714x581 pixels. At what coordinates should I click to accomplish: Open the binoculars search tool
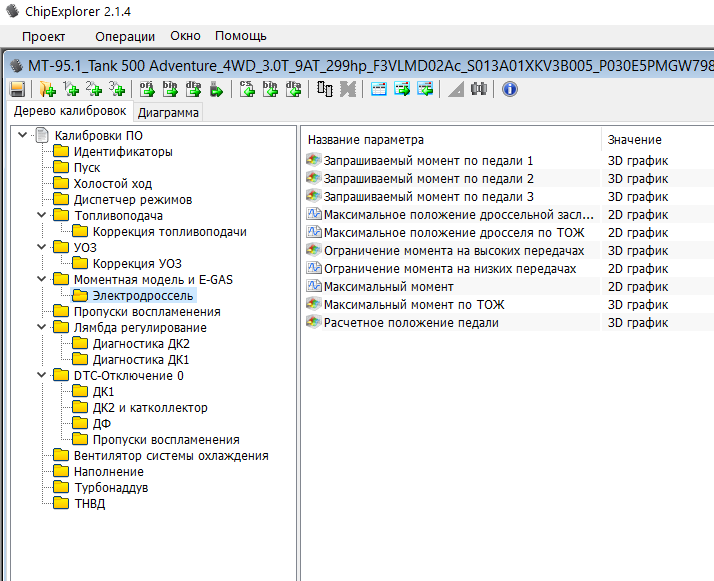click(x=478, y=89)
